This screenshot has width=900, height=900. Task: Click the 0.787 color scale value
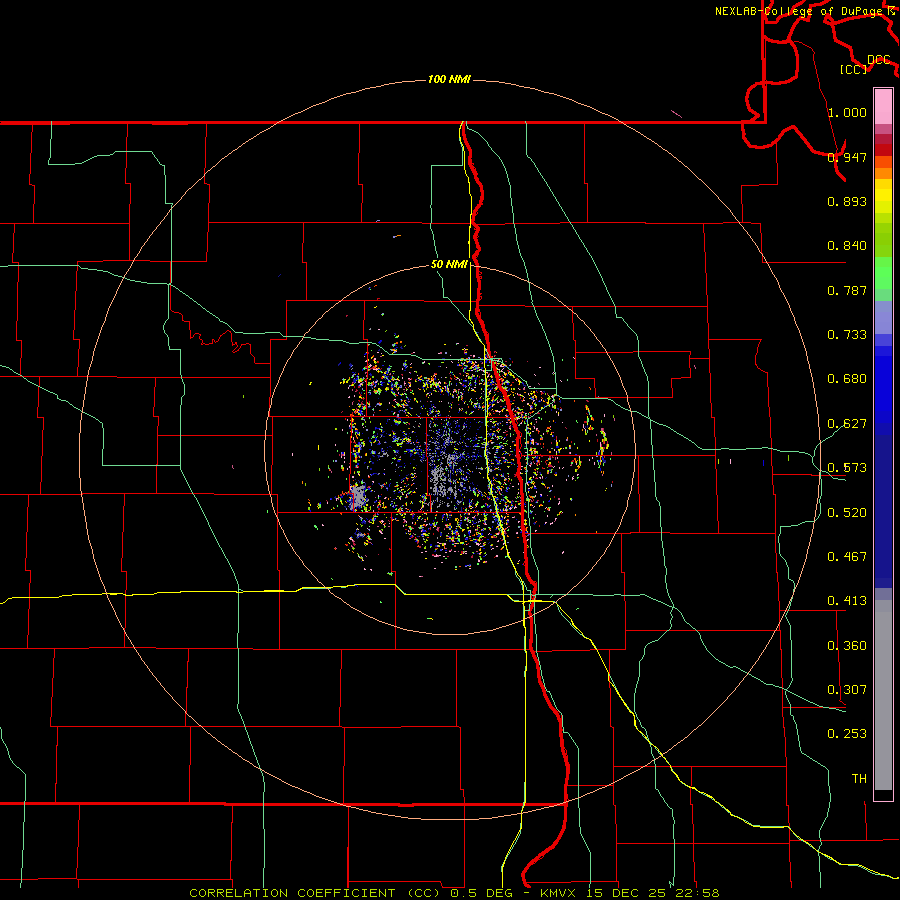(x=847, y=290)
